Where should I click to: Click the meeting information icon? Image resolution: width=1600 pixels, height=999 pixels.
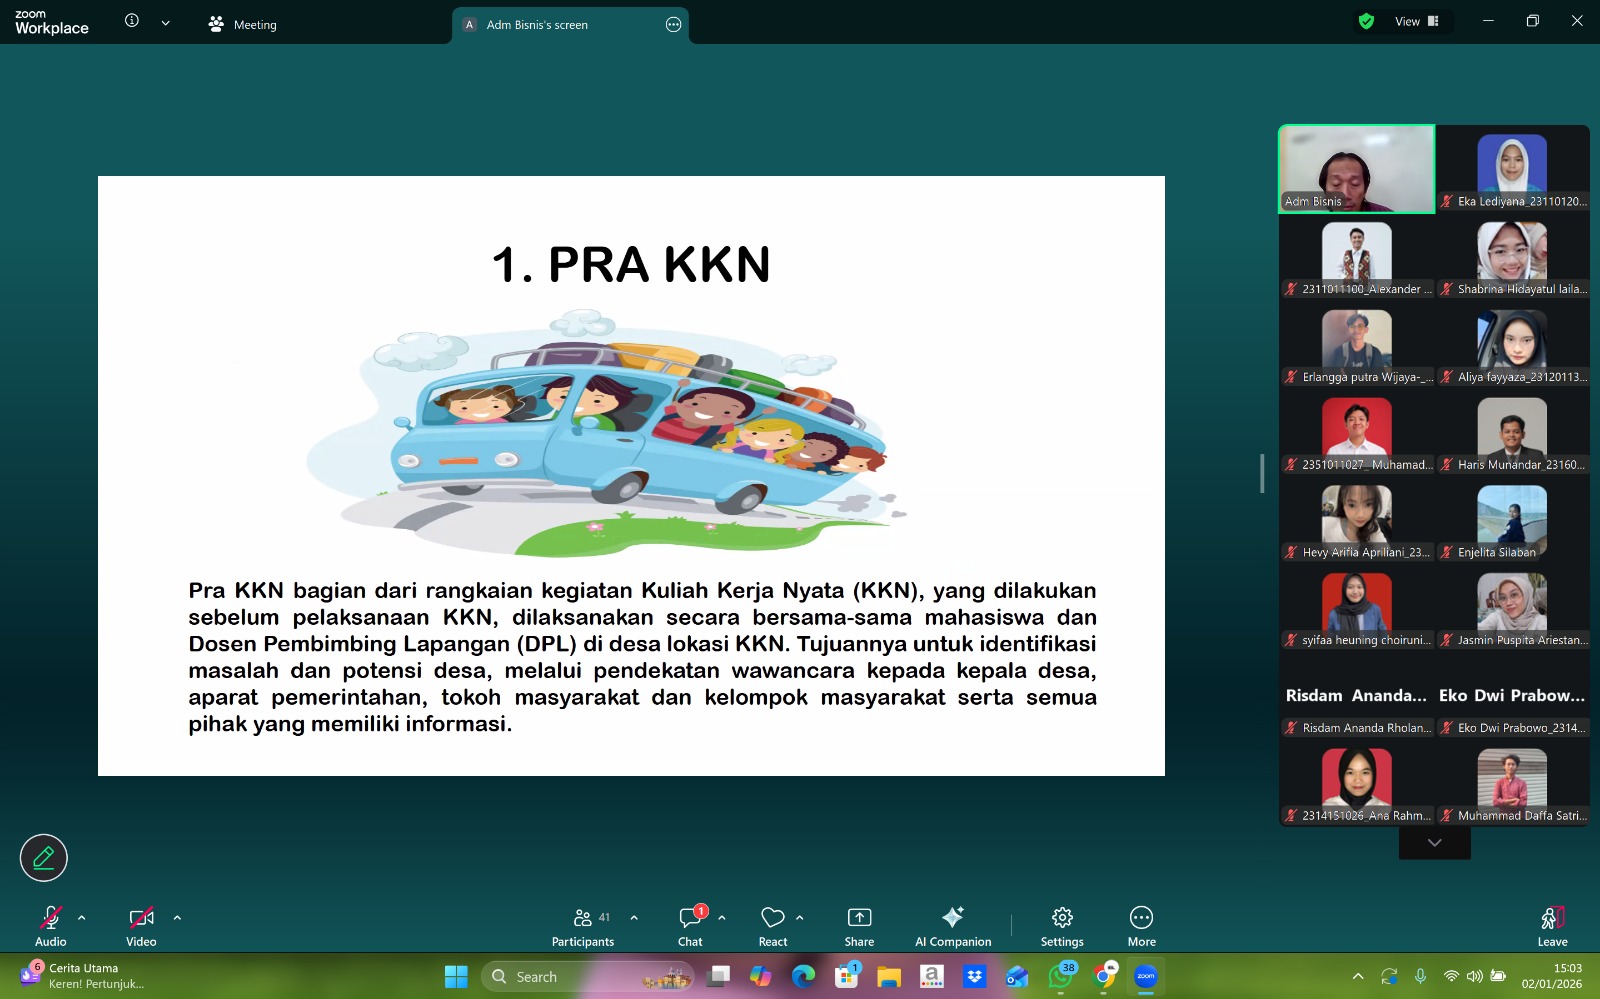130,20
